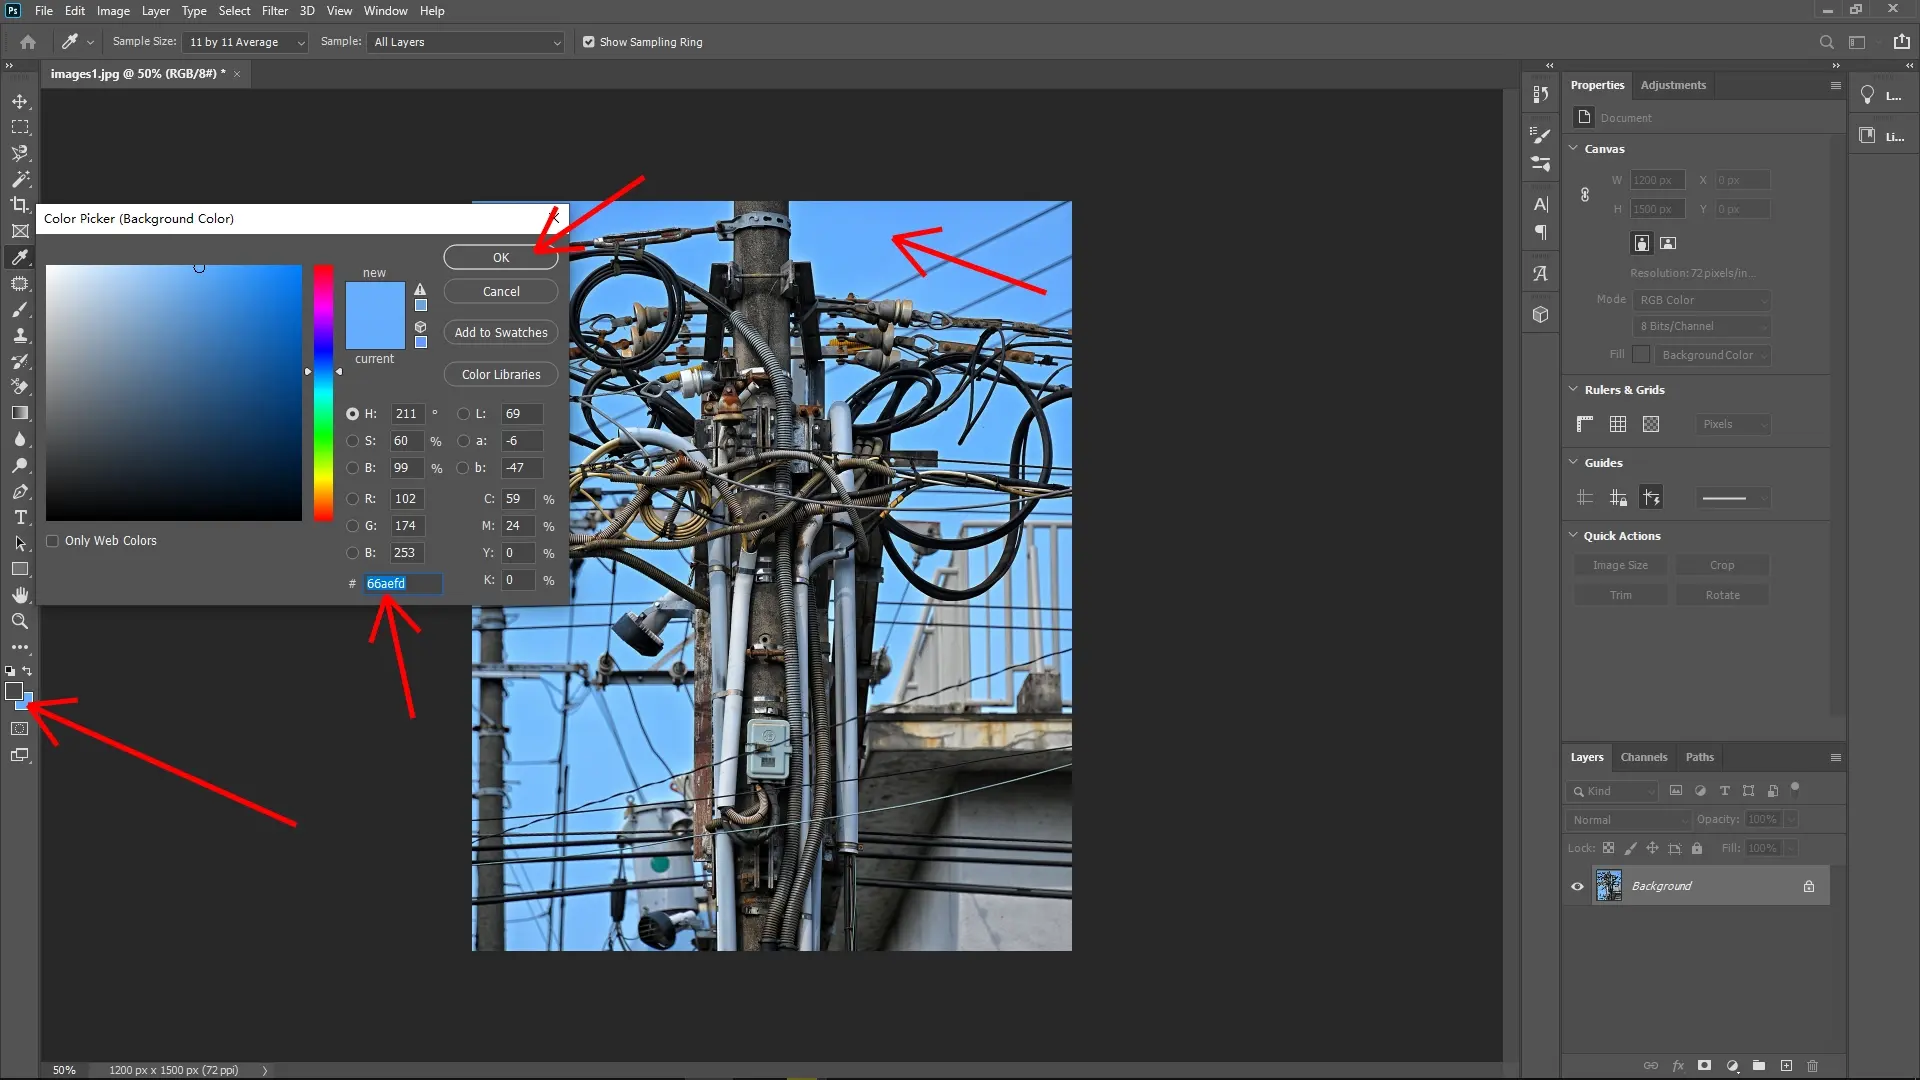Hide the Background layer
1920x1080 pixels.
[x=1576, y=885]
